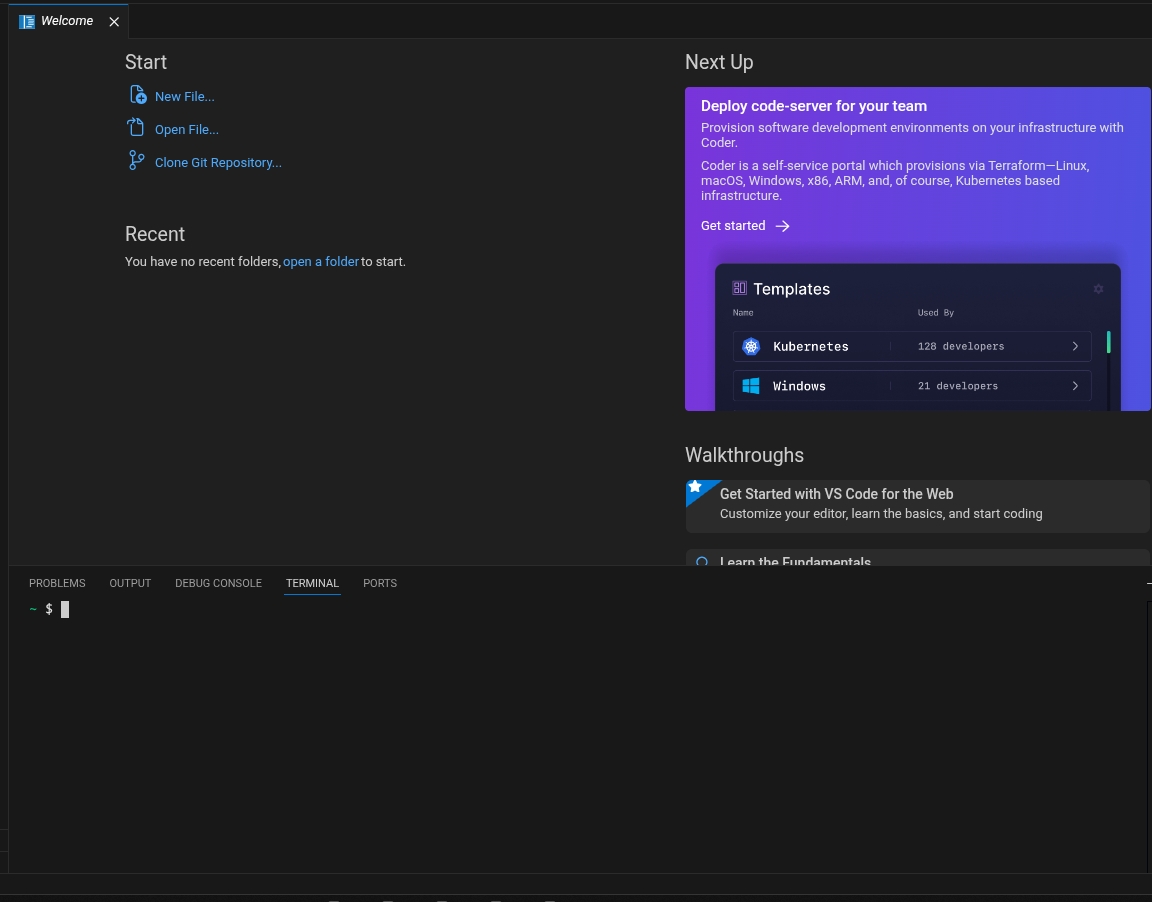This screenshot has height=902, width=1152.
Task: Click the Deploy code-server for your team heading
Action: pyautogui.click(x=813, y=106)
